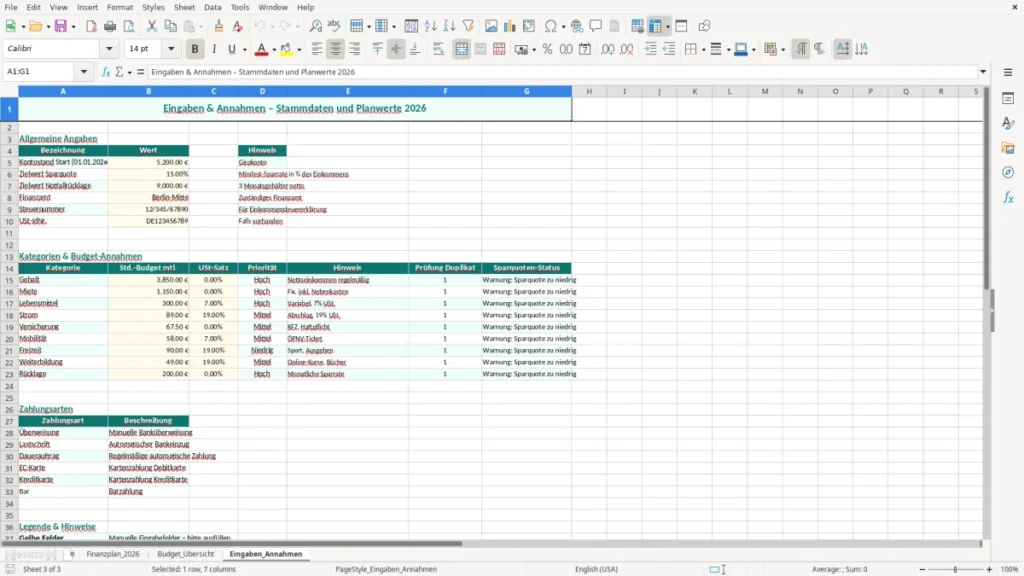Open the Data menu
The height and width of the screenshot is (576, 1024).
(212, 7)
